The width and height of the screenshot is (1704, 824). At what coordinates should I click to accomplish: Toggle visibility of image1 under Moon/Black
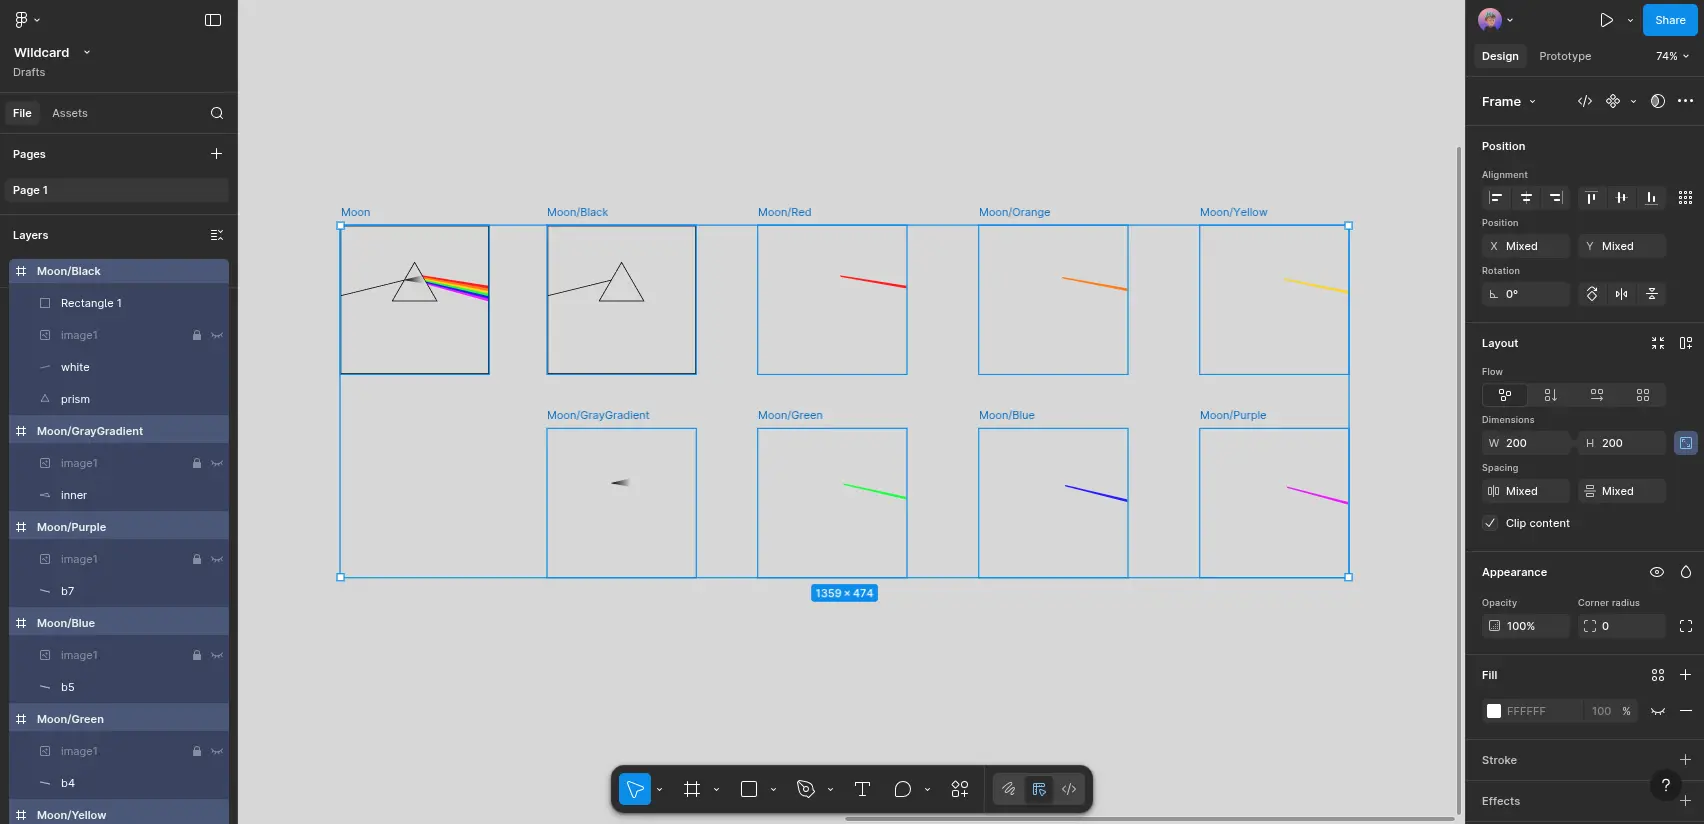pyautogui.click(x=217, y=335)
